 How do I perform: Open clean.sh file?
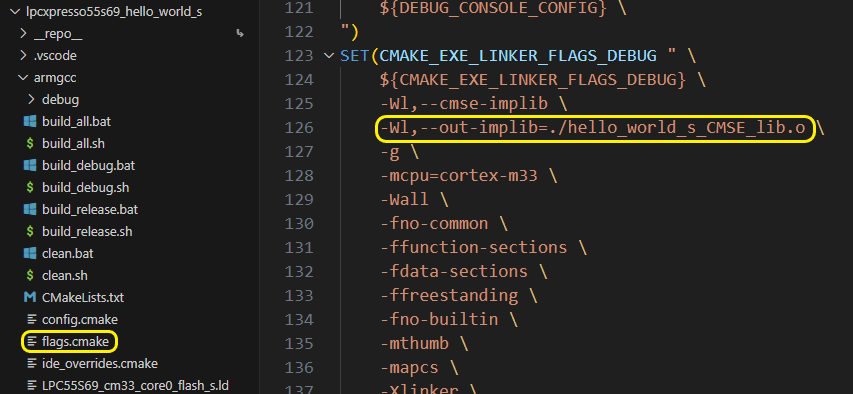coord(65,275)
